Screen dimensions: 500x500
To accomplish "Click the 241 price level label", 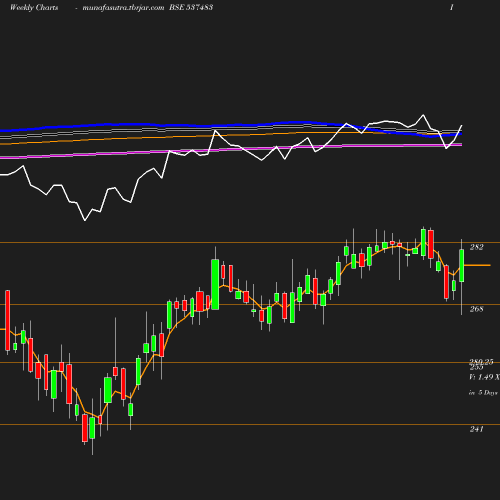I will point(477,429).
